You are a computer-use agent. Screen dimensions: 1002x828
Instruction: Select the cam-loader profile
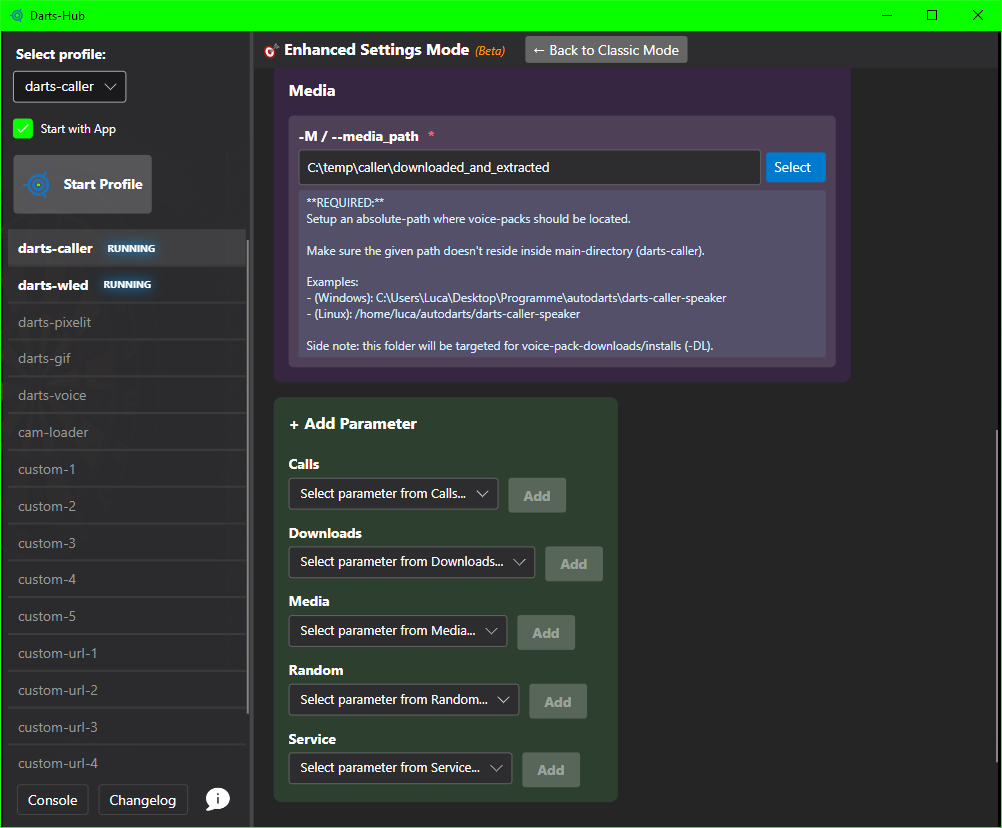click(127, 433)
